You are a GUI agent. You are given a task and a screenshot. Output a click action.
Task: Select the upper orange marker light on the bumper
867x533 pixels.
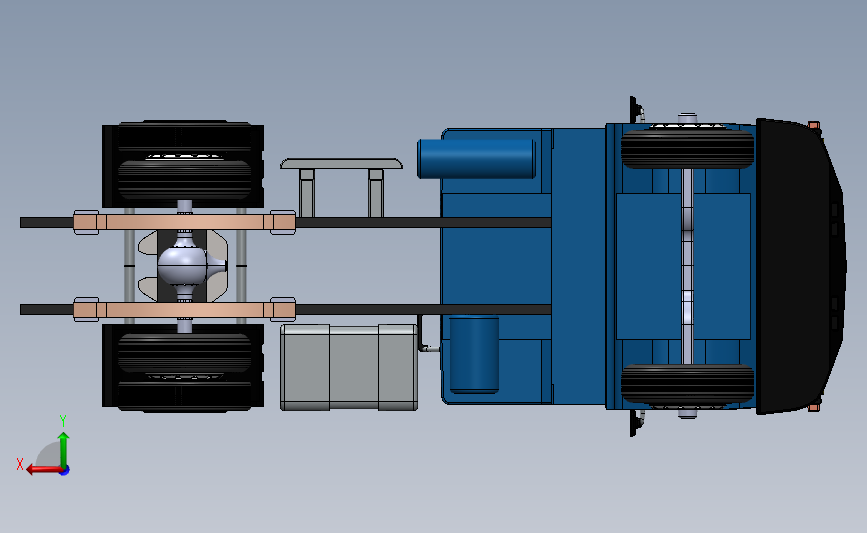(x=813, y=126)
